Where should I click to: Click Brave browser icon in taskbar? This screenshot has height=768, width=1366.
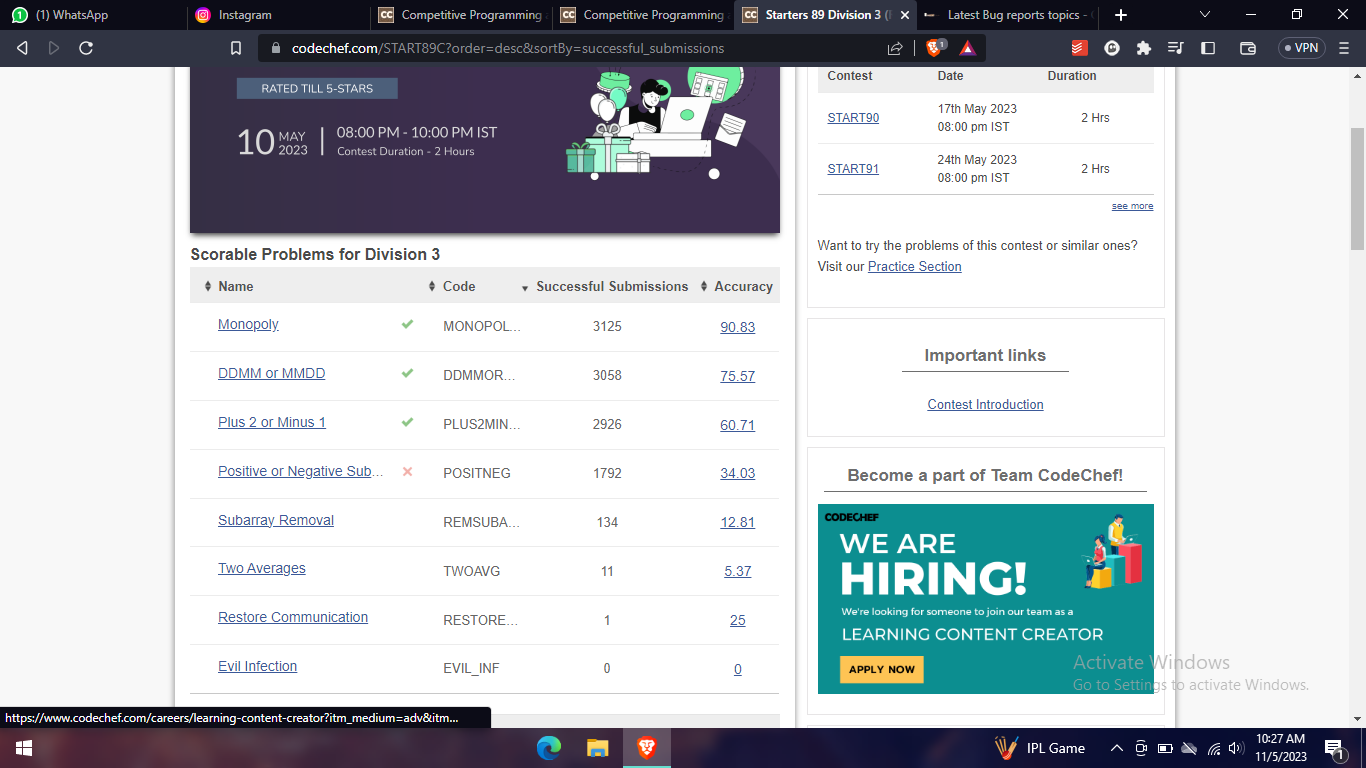(646, 748)
